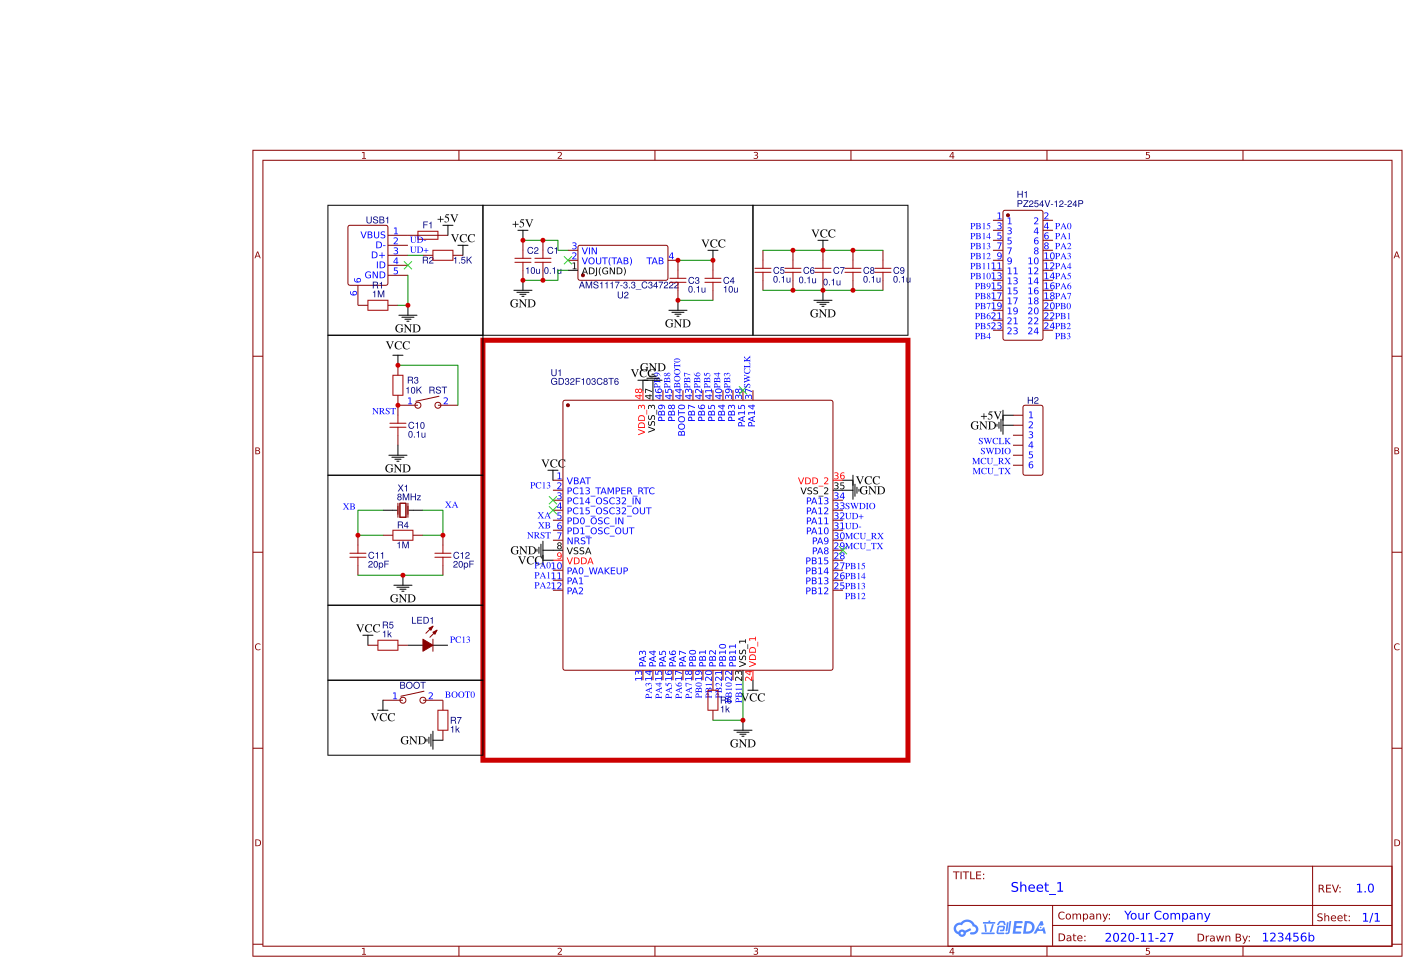
Task: Select the VDDA pin label on U1
Action: [x=580, y=561]
